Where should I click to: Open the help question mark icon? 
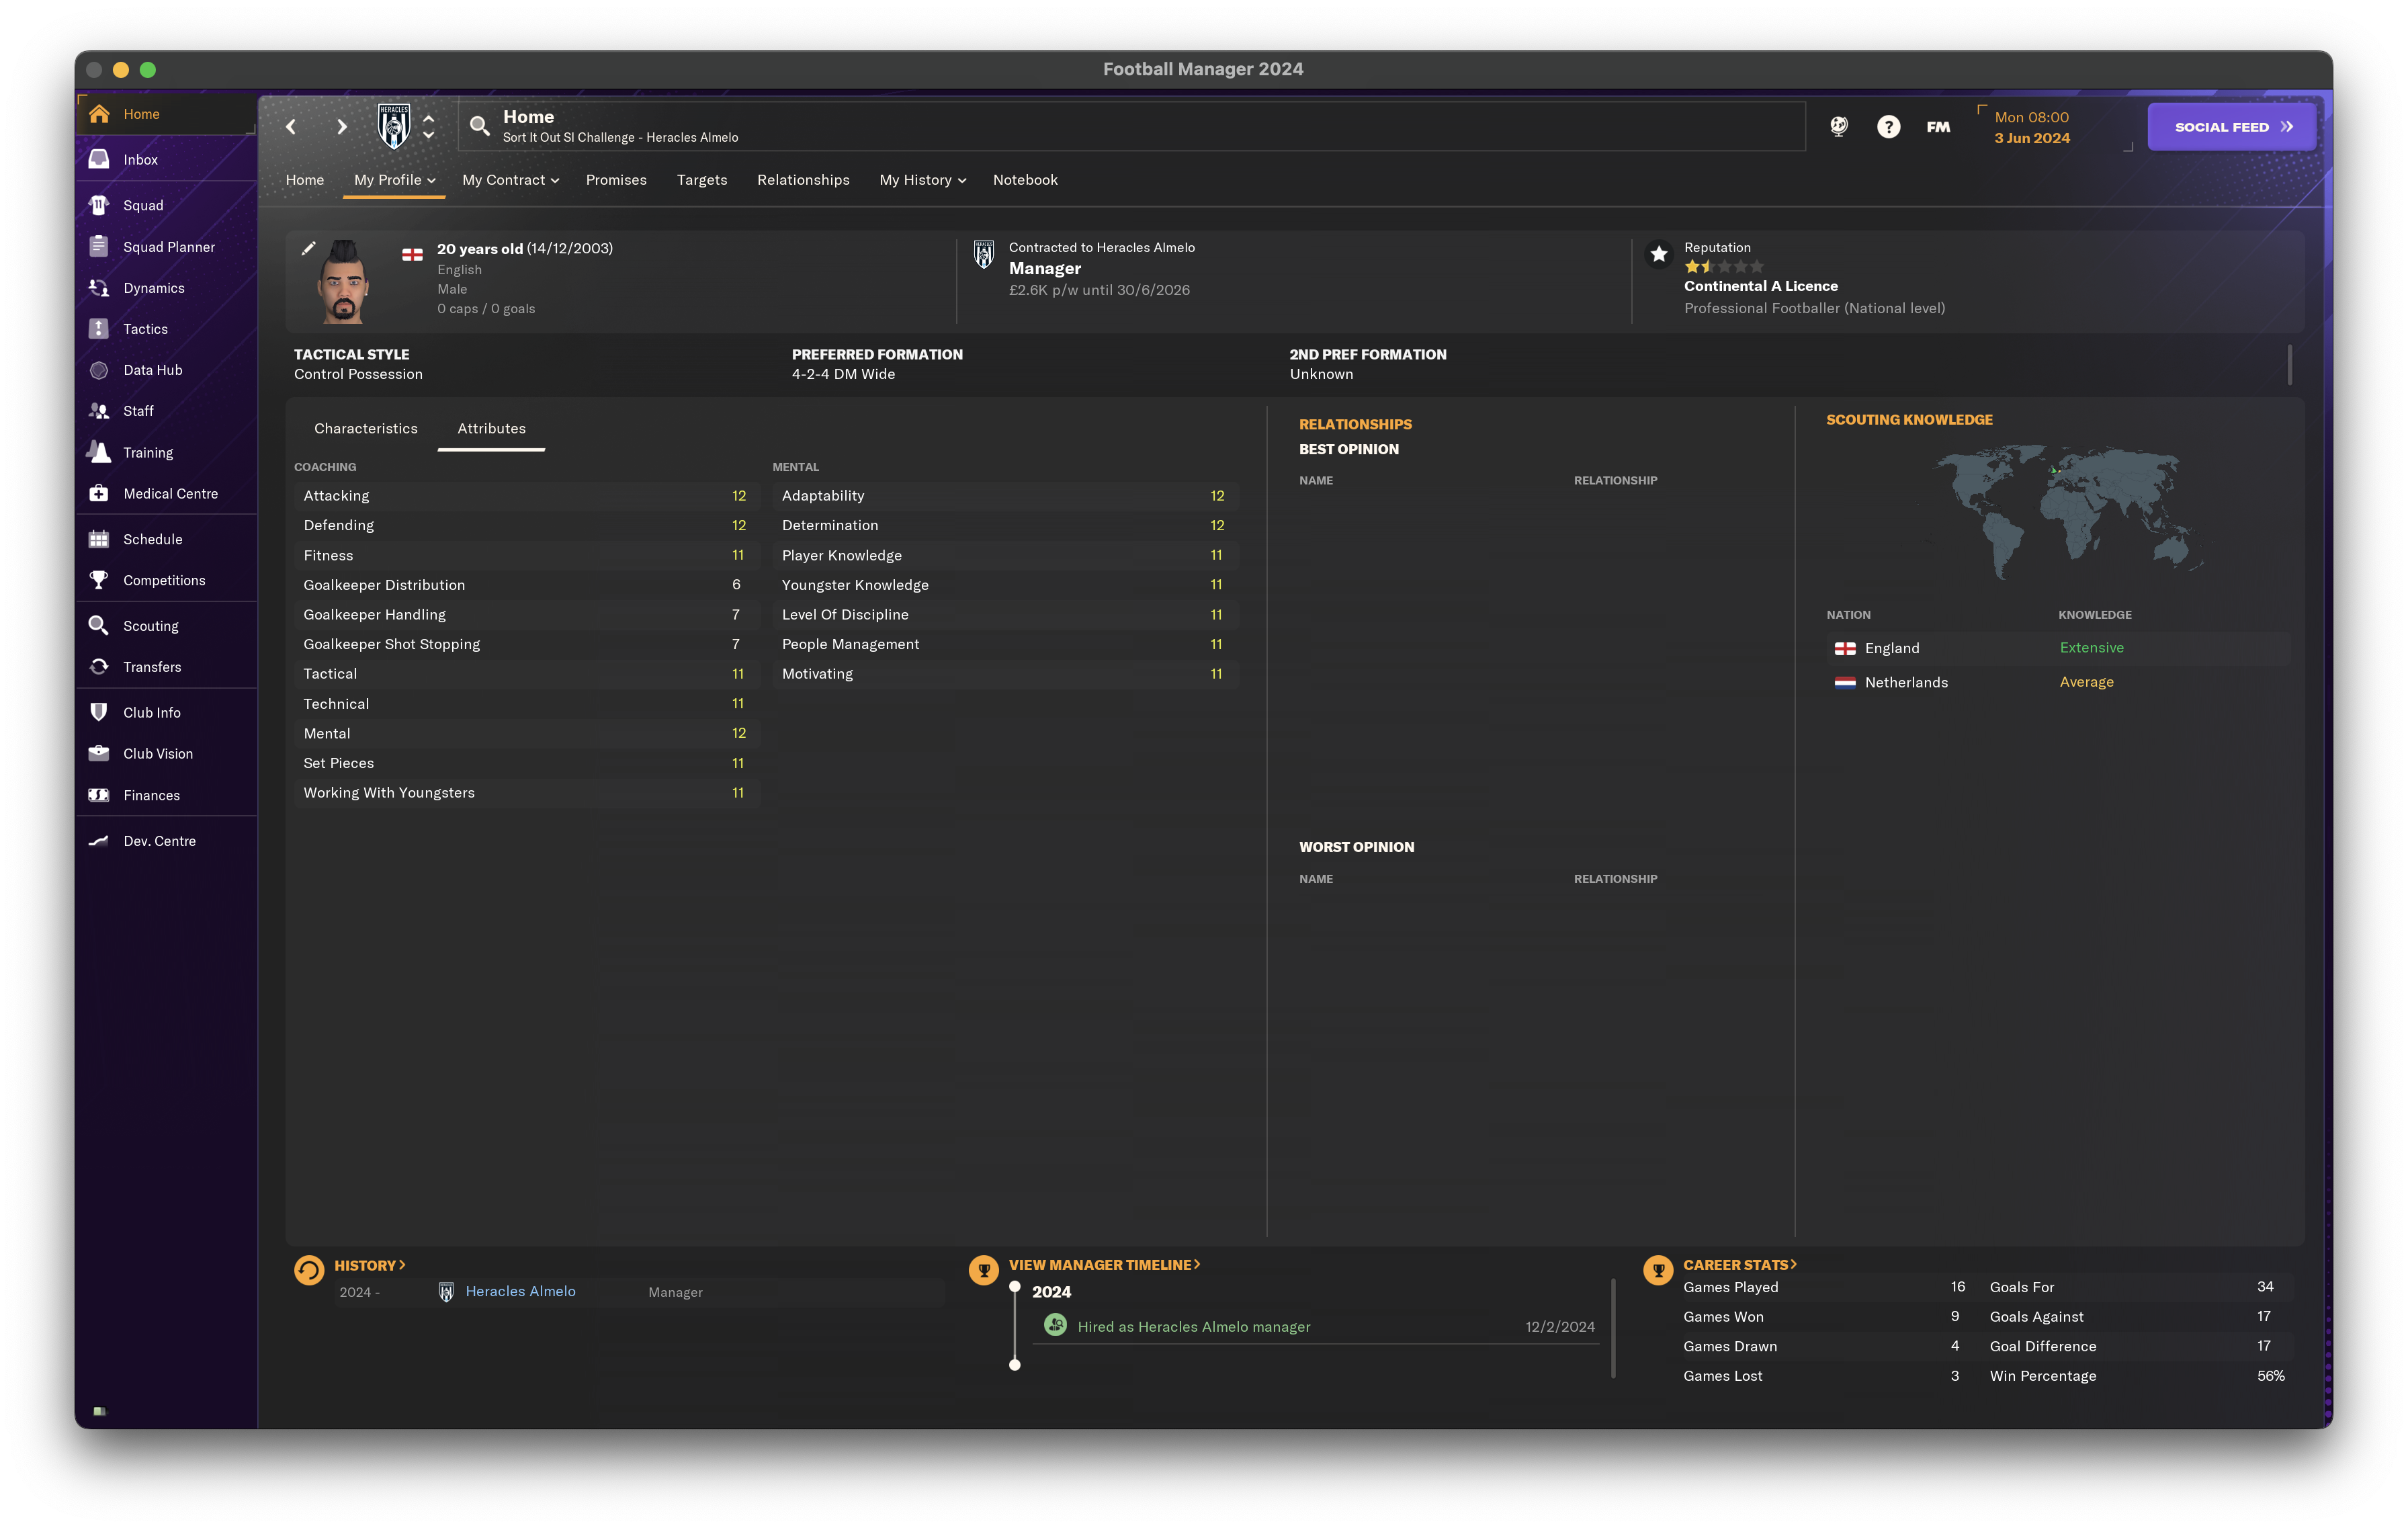tap(1888, 127)
